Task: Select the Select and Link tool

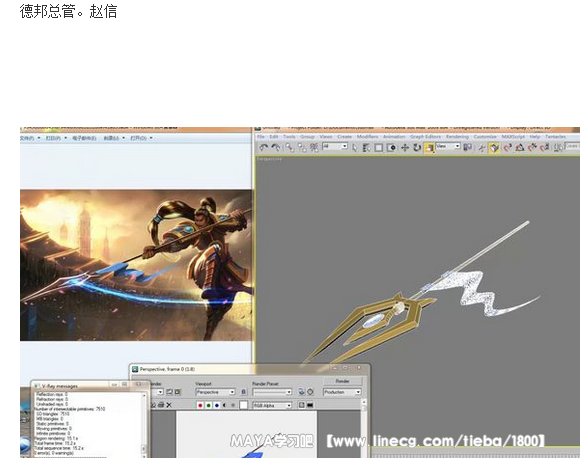Action: (290, 148)
